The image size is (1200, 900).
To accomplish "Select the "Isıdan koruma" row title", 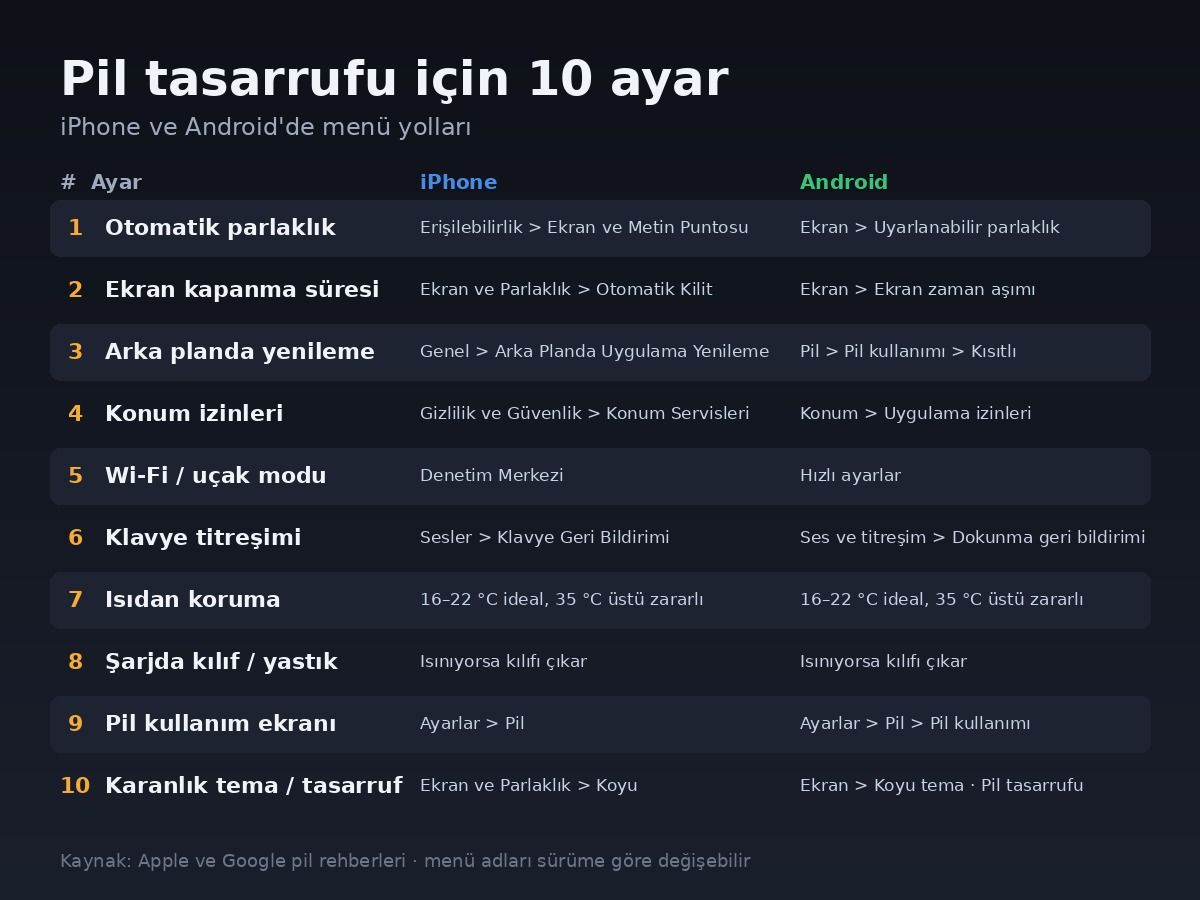I will pos(193,600).
